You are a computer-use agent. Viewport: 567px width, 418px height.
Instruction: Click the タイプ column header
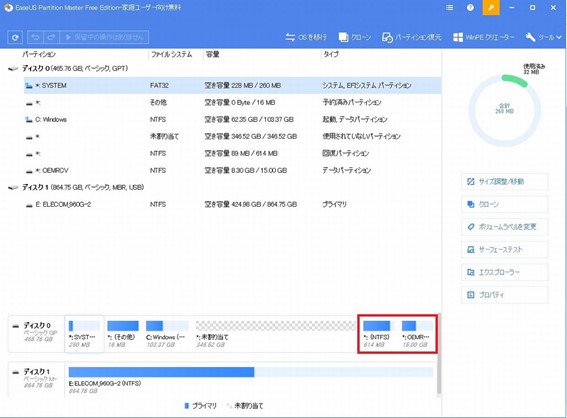point(331,55)
